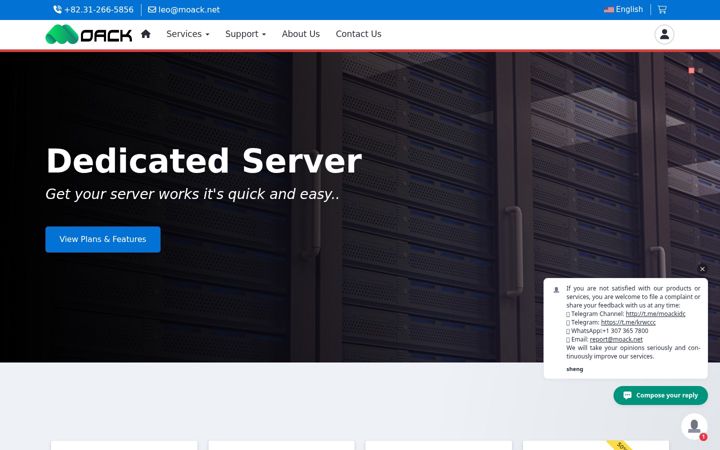Click the leo@moack.net email link
Screen dimensions: 720x450
184,9
